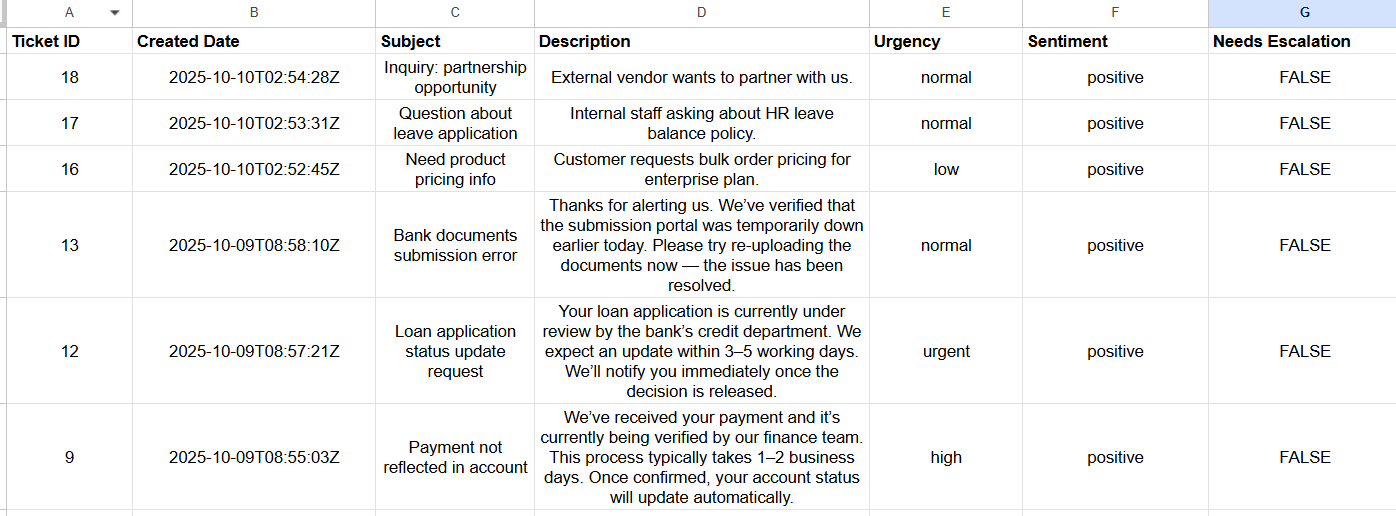Screen dimensions: 1396x516
Task: Select the "Payment not reflected in account" cell
Action: [x=455, y=457]
